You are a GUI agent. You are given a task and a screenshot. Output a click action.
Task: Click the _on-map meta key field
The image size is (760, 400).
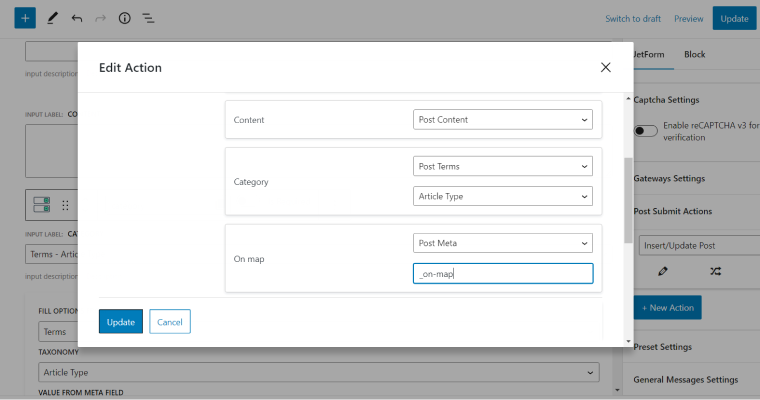pyautogui.click(x=503, y=273)
